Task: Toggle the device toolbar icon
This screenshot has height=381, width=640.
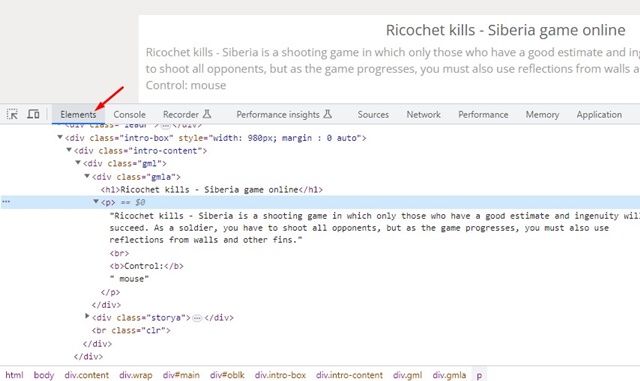Action: (x=33, y=114)
